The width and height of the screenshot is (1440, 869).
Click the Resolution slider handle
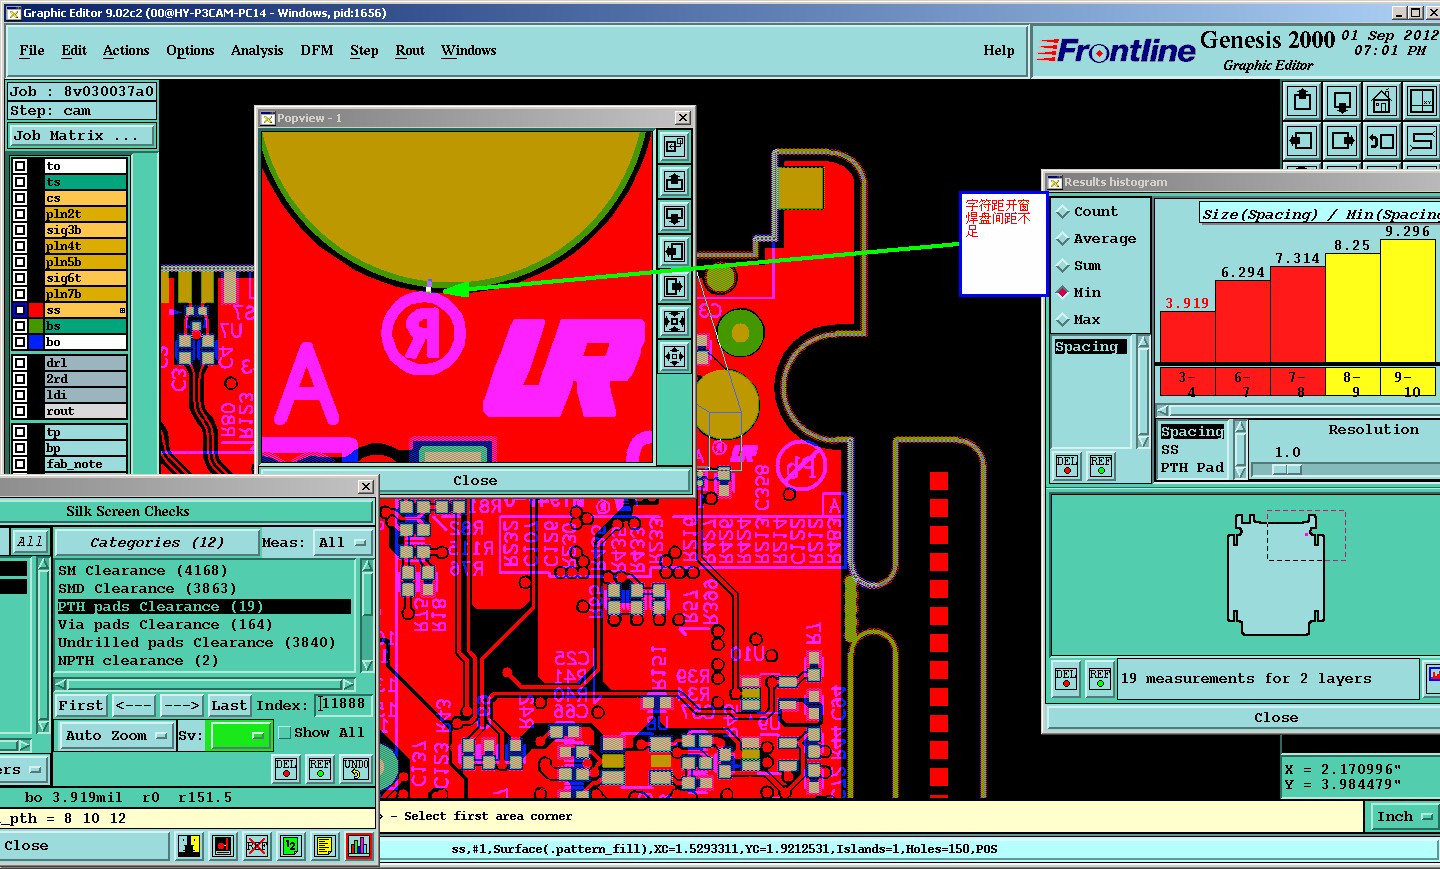[x=1287, y=469]
